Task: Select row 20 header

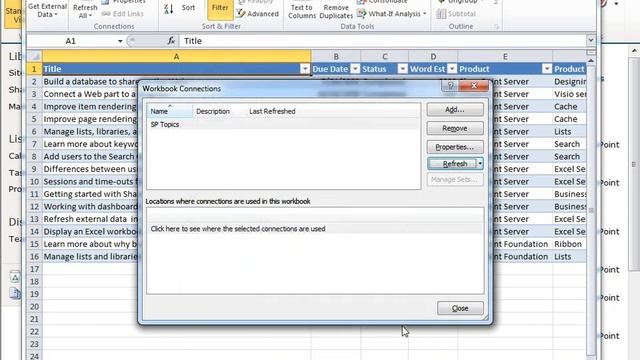Action: tap(34, 307)
